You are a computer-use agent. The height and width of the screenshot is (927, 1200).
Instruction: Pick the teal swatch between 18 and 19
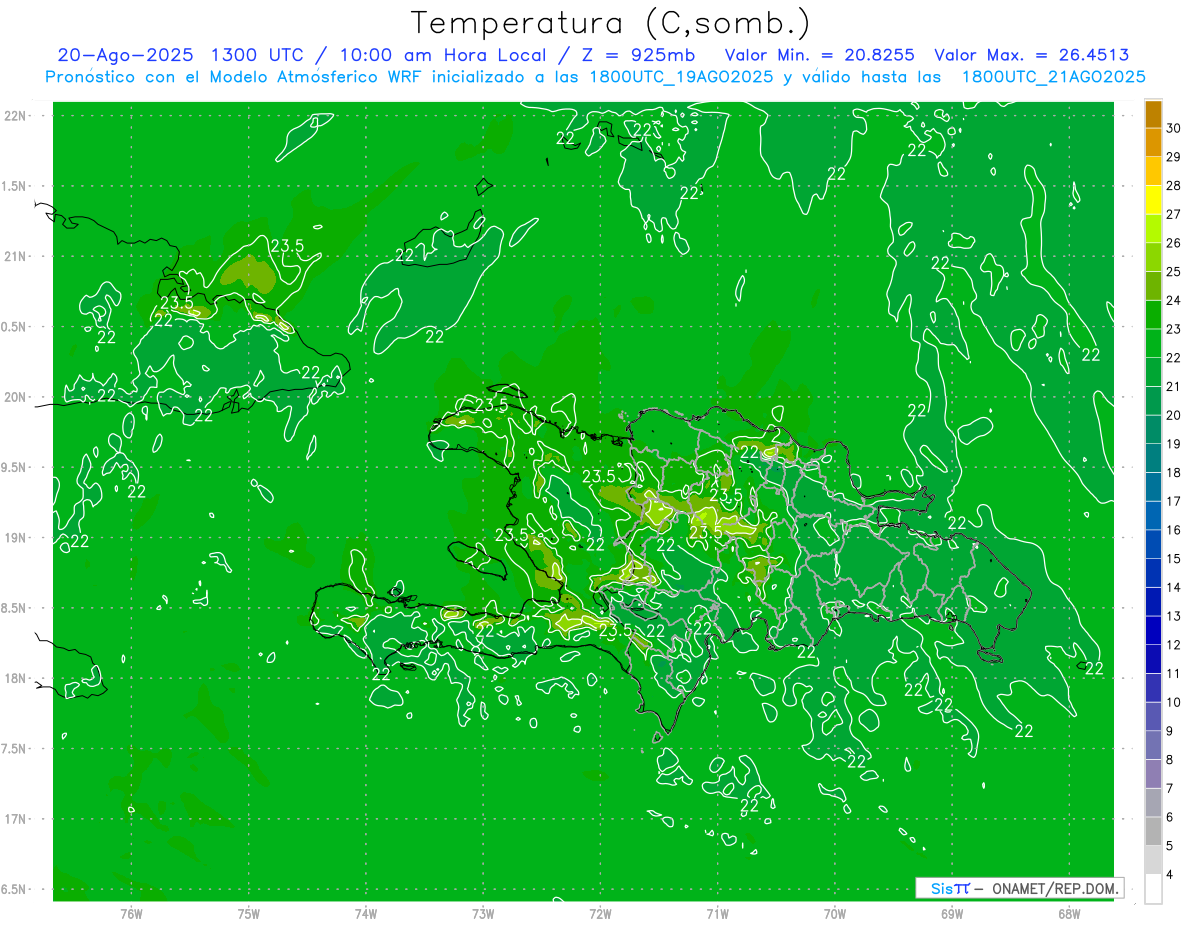coord(1153,458)
